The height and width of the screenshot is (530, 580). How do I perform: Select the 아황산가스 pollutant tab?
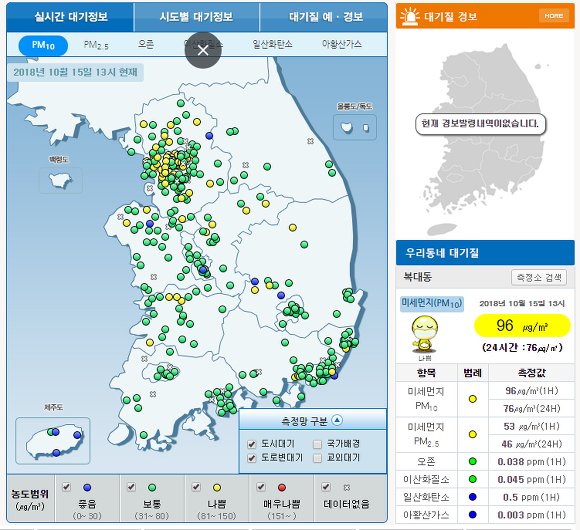pos(342,44)
